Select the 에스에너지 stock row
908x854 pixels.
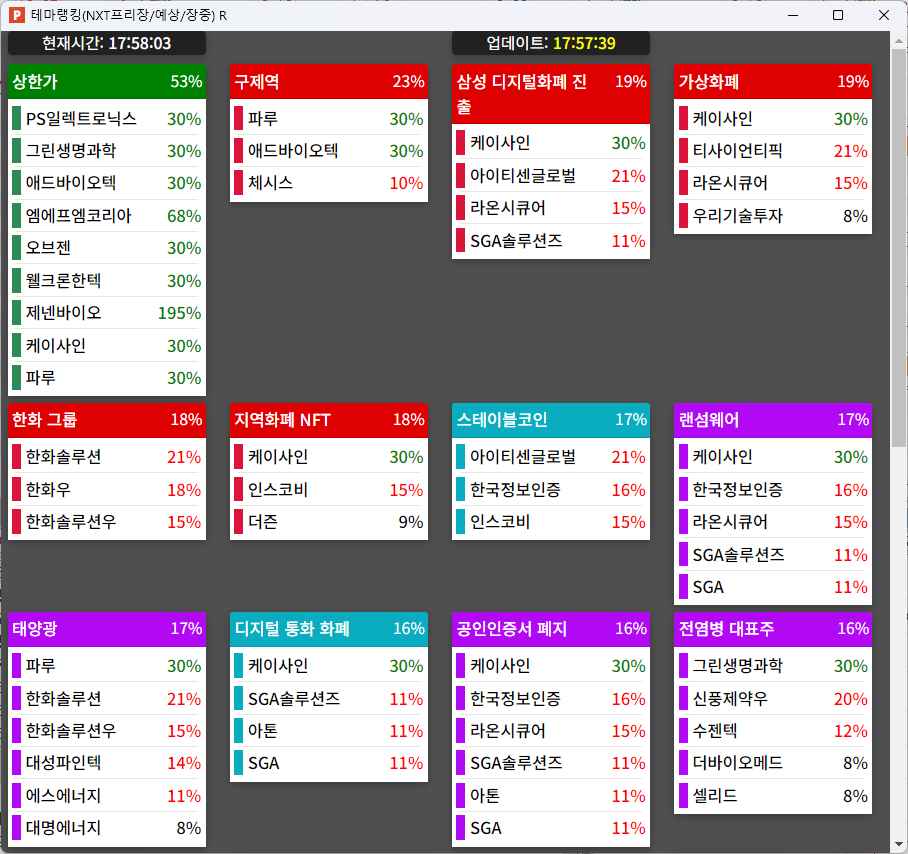click(x=107, y=796)
